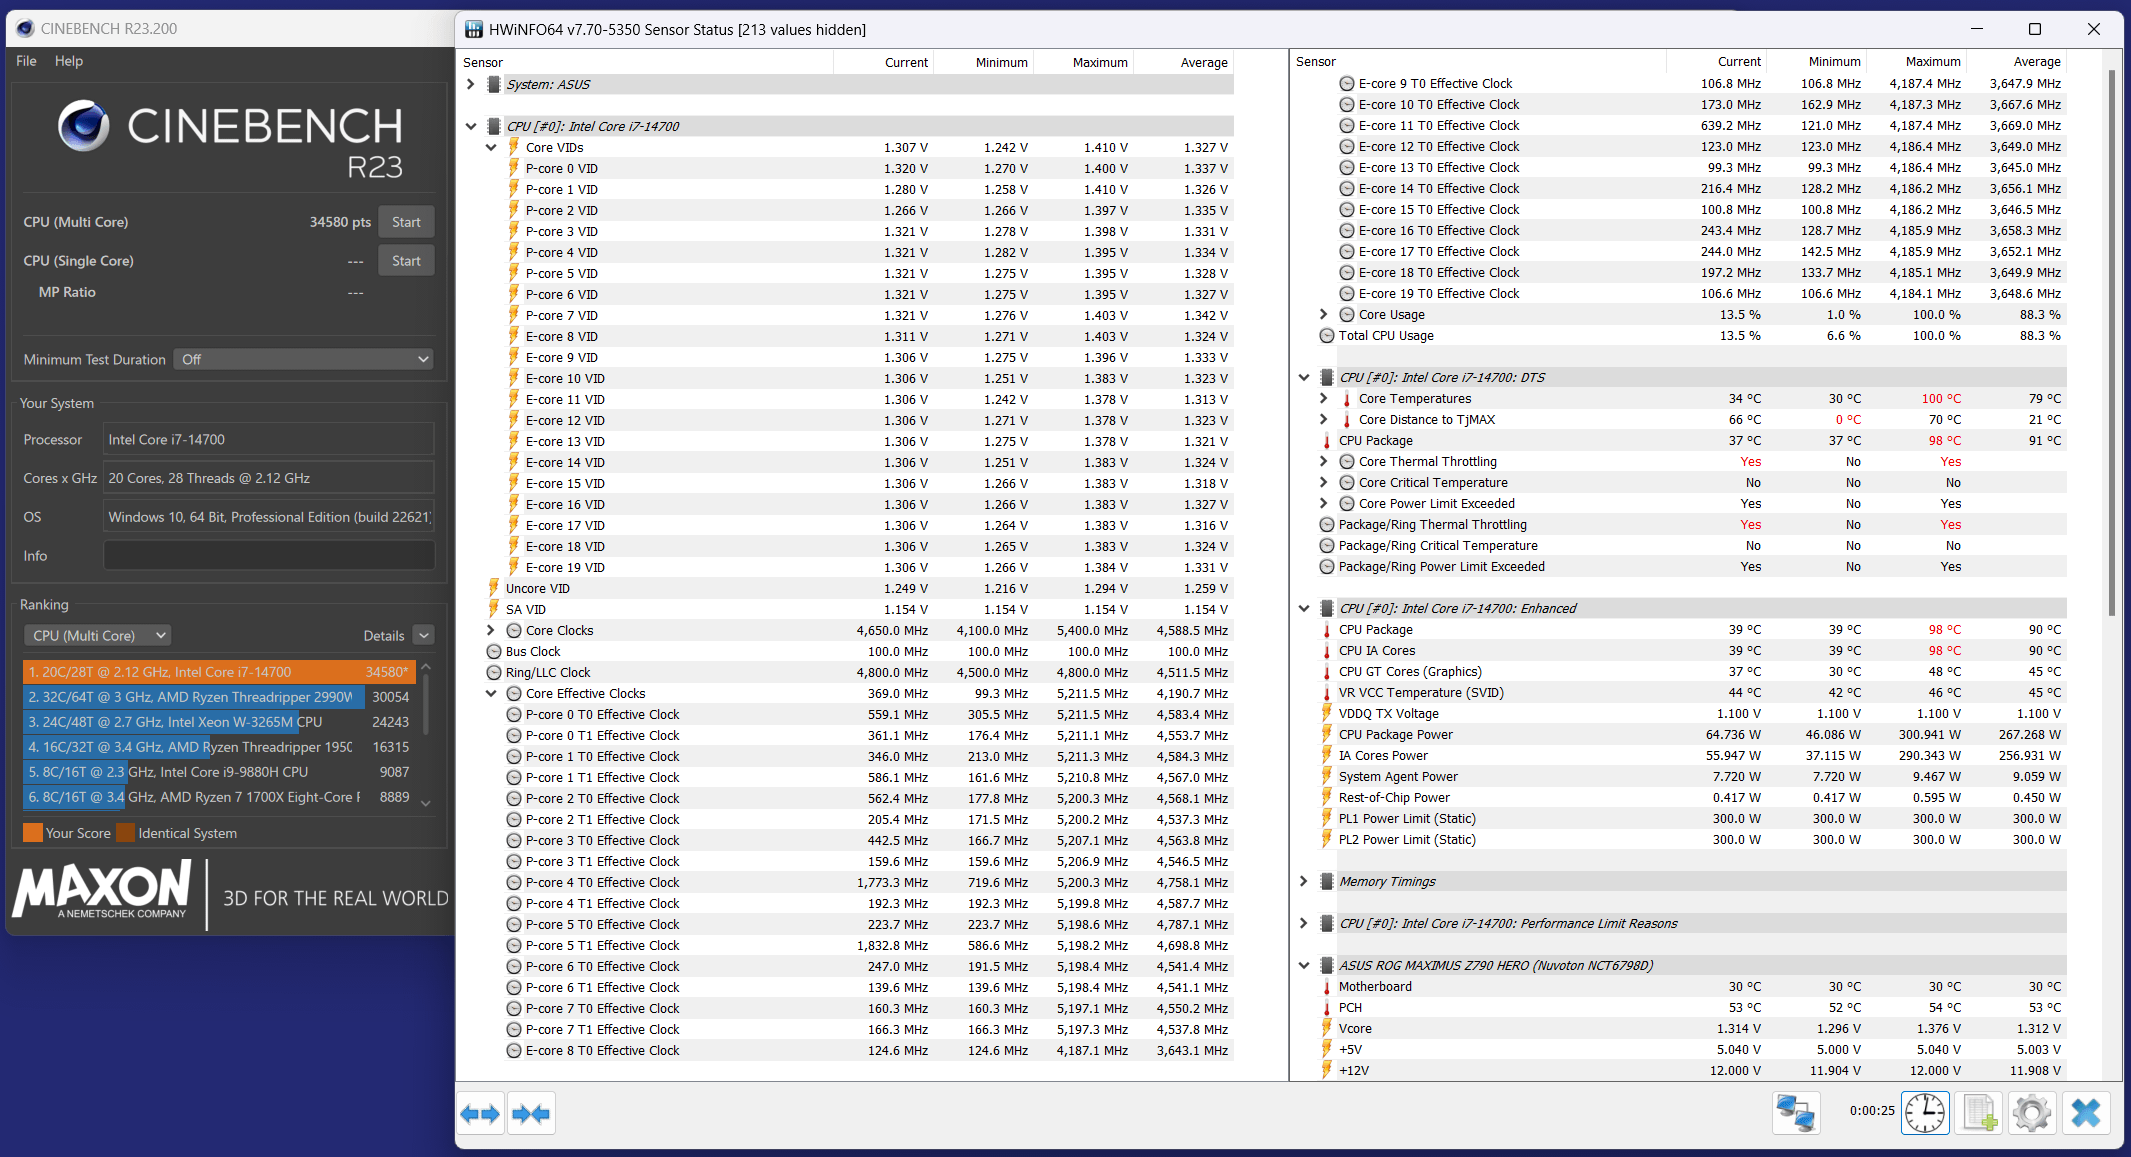Screen dimensions: 2131x1157
Task: Open the remote network monitoring icon
Action: [1796, 1112]
